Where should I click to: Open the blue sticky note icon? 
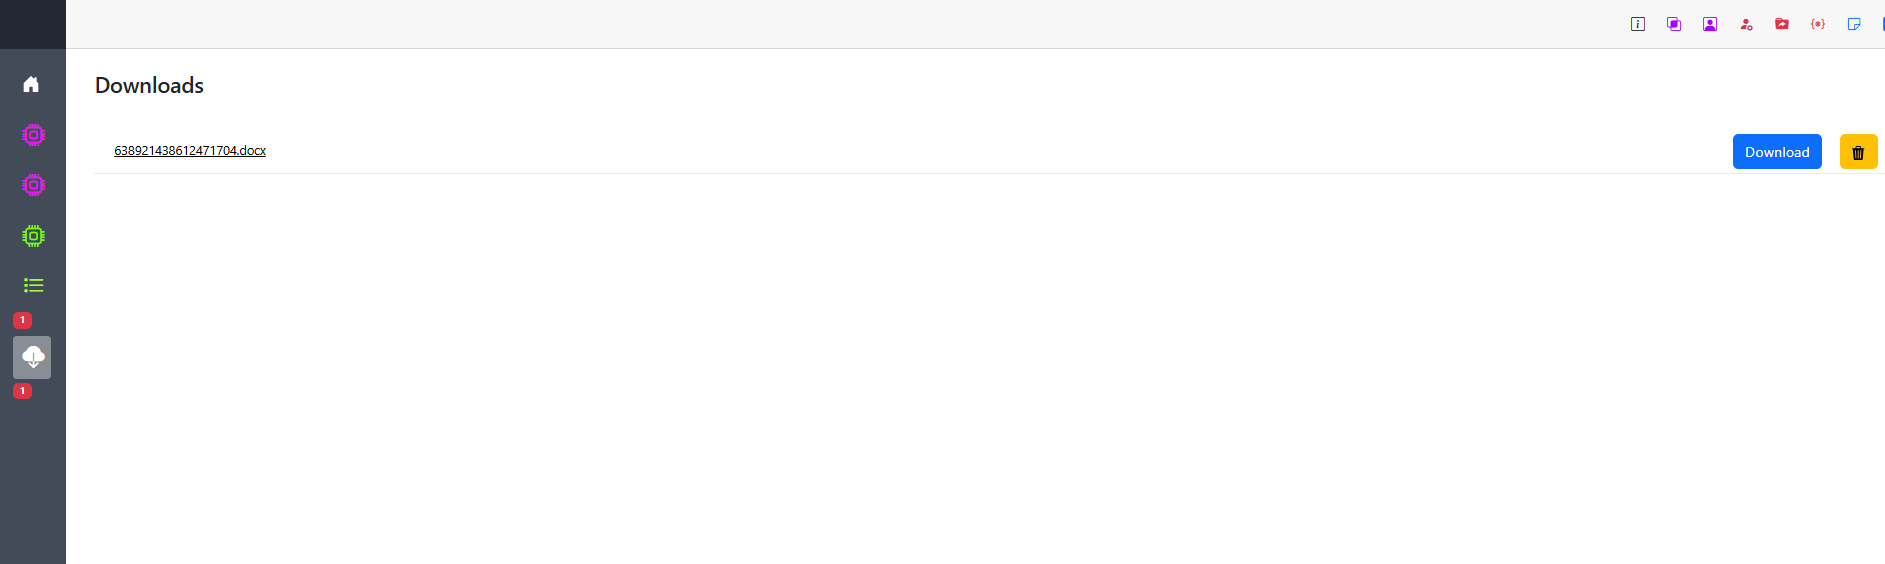(x=1854, y=24)
